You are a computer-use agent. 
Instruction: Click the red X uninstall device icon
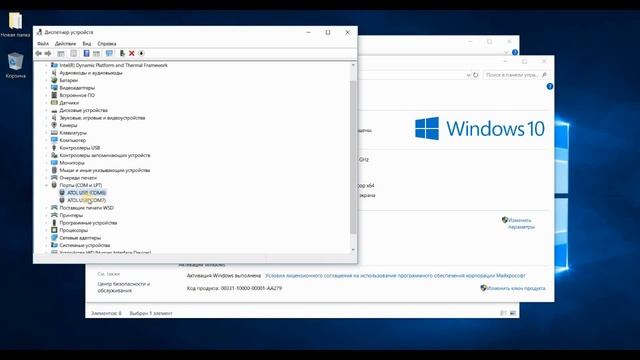coord(131,53)
